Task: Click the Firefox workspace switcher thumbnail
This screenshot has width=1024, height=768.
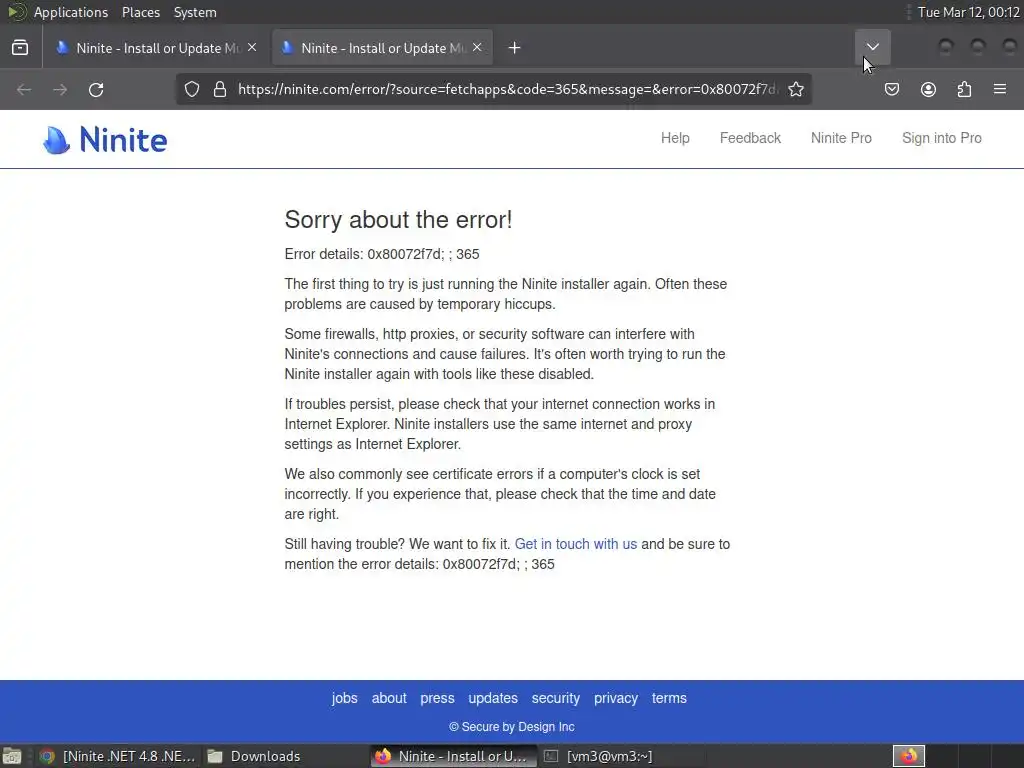Action: [x=908, y=756]
